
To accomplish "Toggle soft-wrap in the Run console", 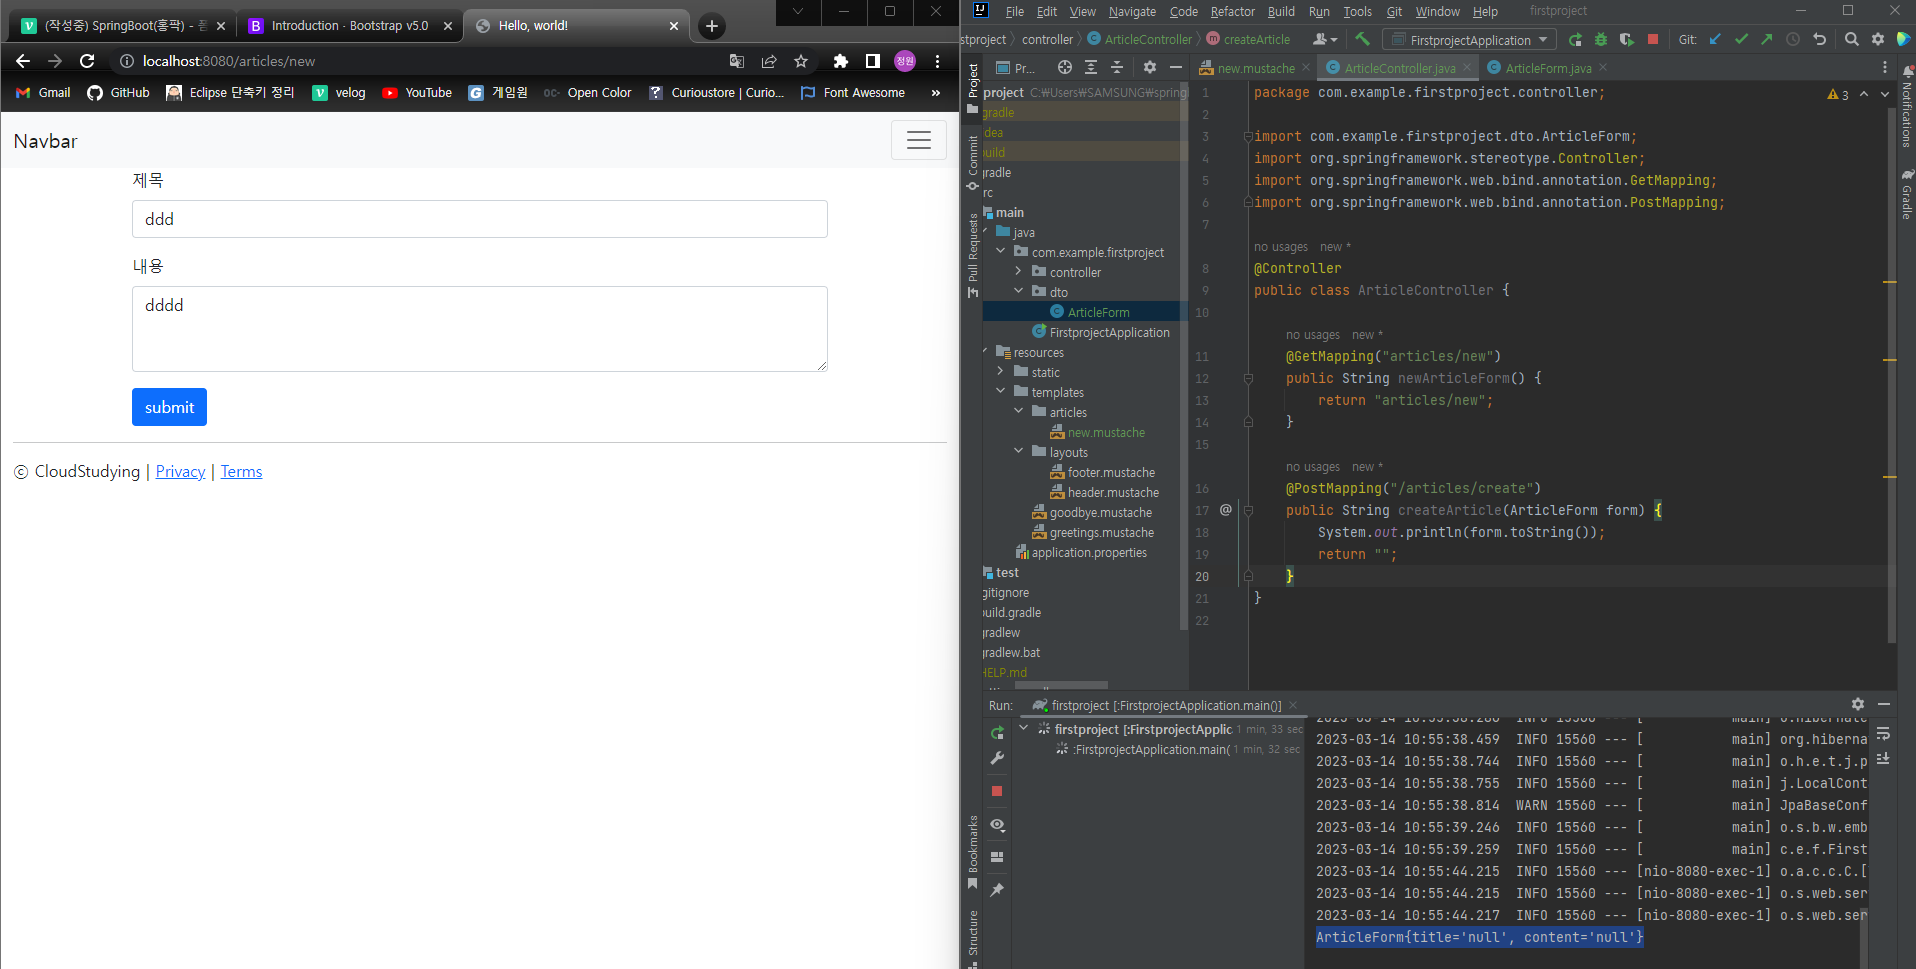I will coord(1883,733).
